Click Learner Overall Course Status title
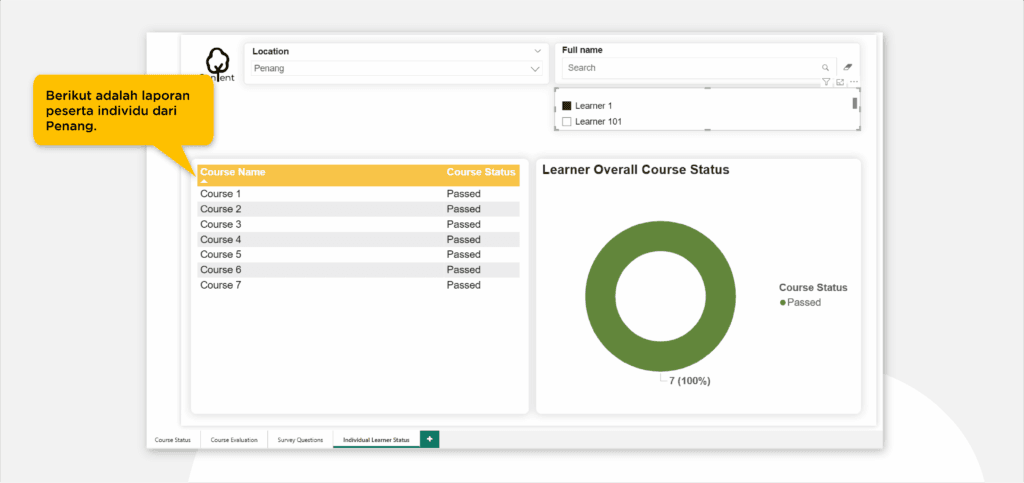 [x=635, y=170]
